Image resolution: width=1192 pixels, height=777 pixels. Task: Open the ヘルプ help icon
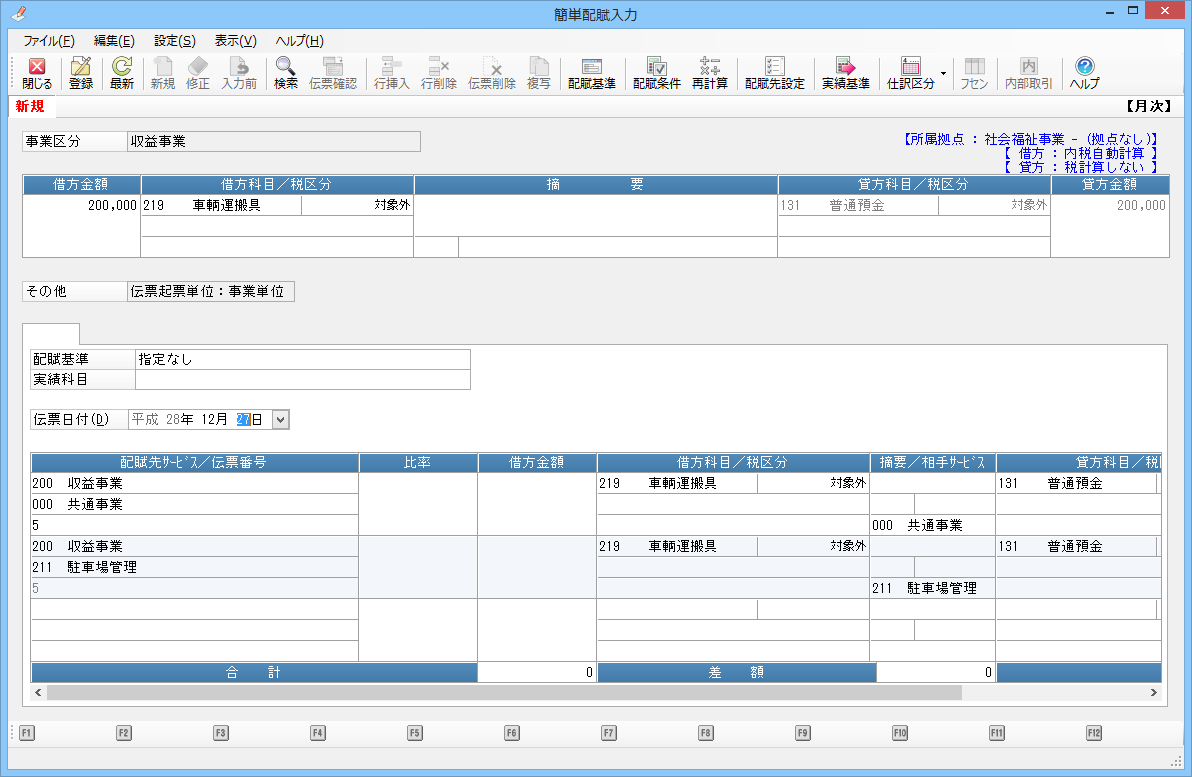tap(1084, 73)
